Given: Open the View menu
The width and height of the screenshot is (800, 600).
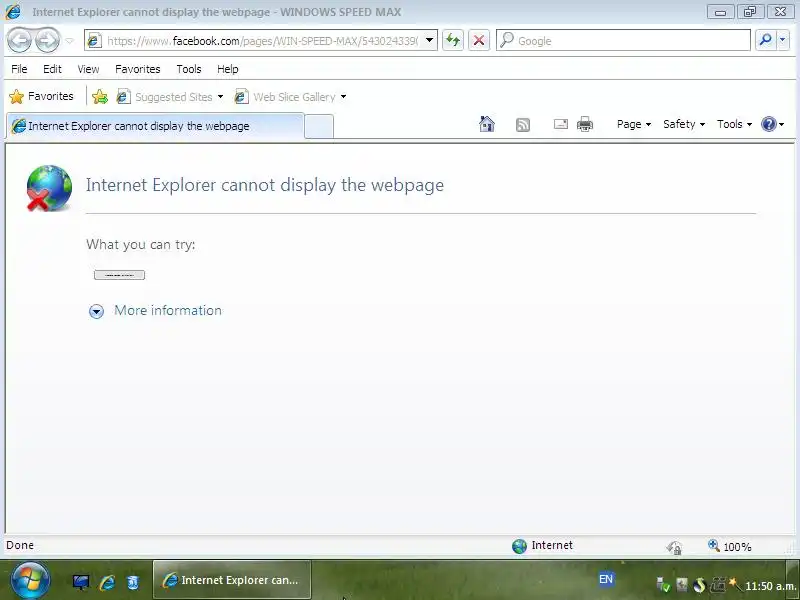Looking at the screenshot, I should pos(88,69).
